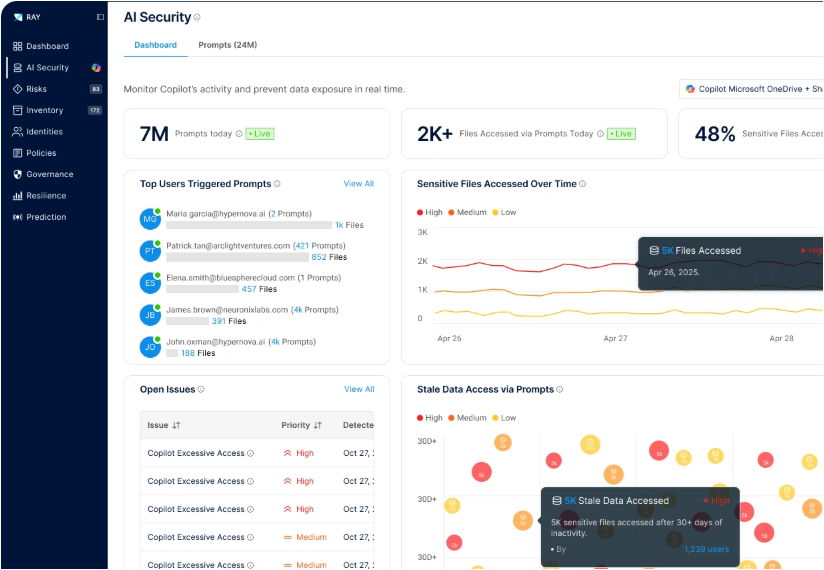Image resolution: width=824 pixels, height=570 pixels.
Task: Click the Inventory count badge 172
Action: (x=95, y=111)
